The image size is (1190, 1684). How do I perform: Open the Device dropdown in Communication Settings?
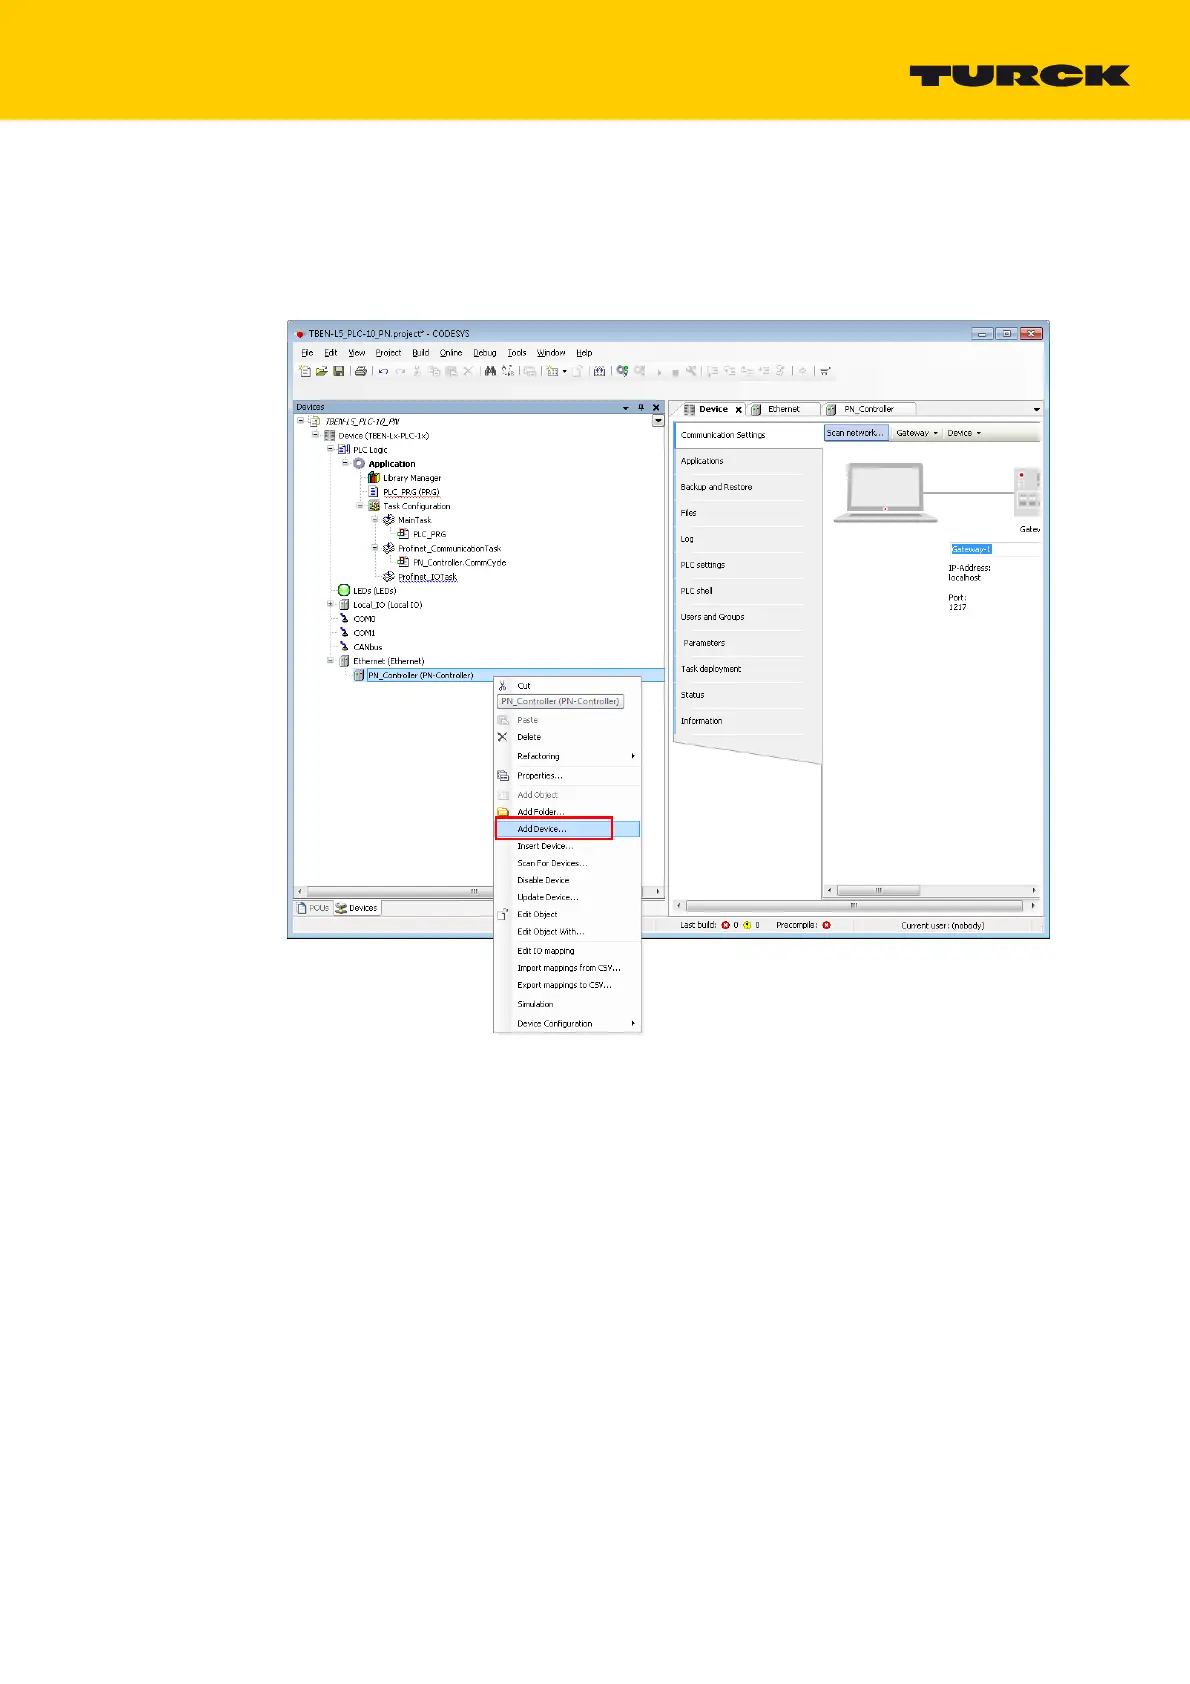tap(964, 433)
